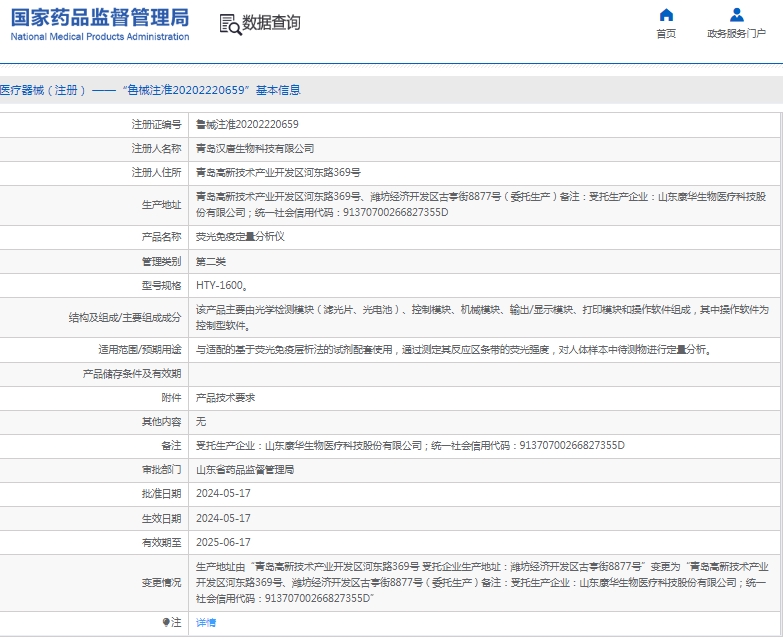Click the 注册人名称 row label

[x=156, y=148]
